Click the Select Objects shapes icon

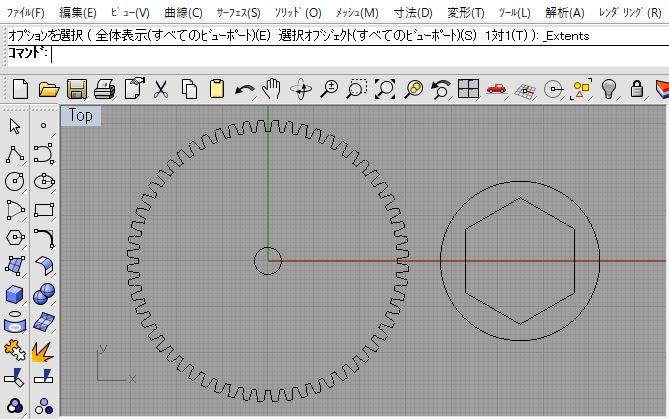pyautogui.click(x=581, y=89)
